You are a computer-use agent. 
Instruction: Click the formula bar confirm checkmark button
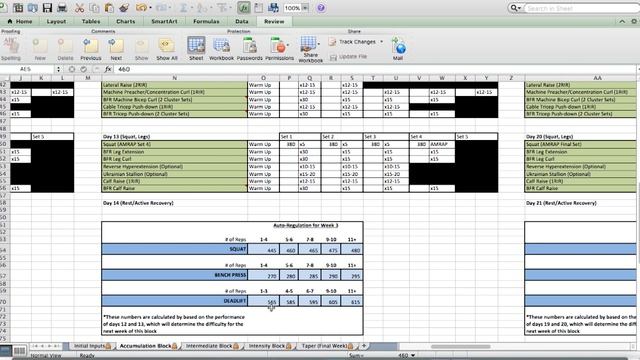[x=83, y=69]
